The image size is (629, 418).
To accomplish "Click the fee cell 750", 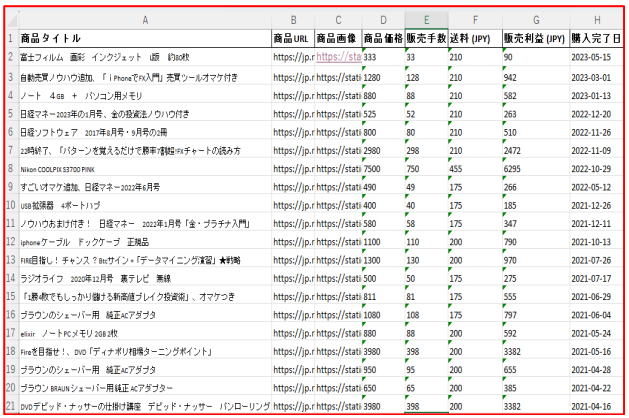I will [x=426, y=169].
